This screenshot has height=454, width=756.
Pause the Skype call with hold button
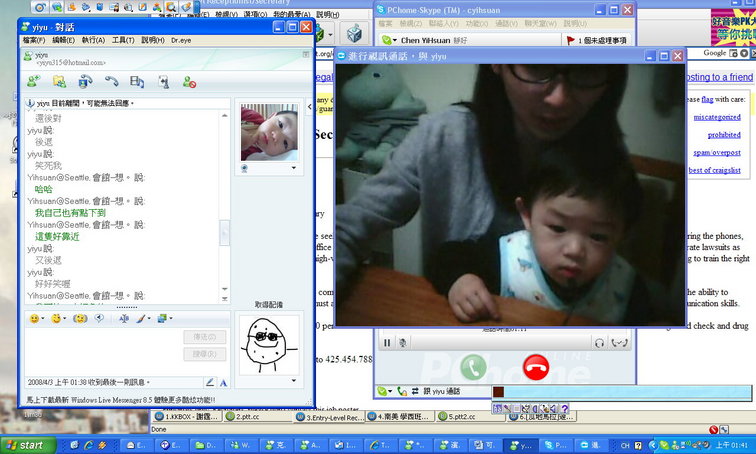click(x=387, y=343)
